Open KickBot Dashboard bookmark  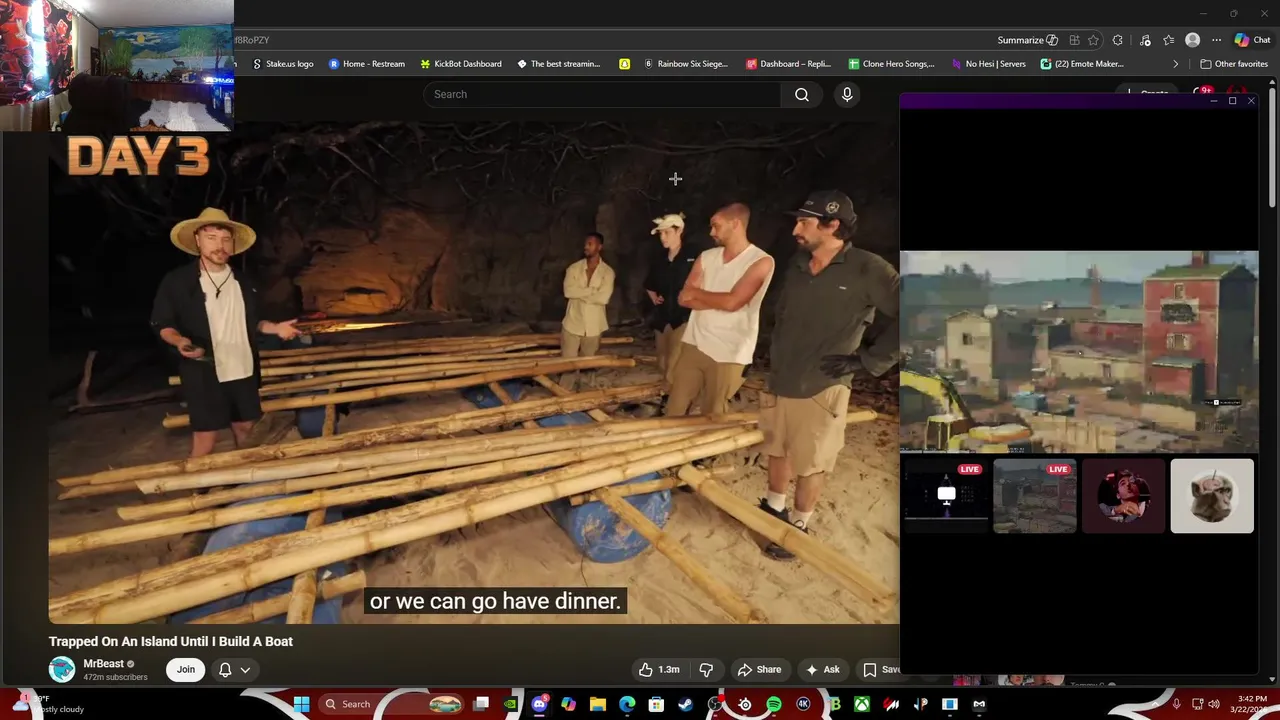pos(461,64)
